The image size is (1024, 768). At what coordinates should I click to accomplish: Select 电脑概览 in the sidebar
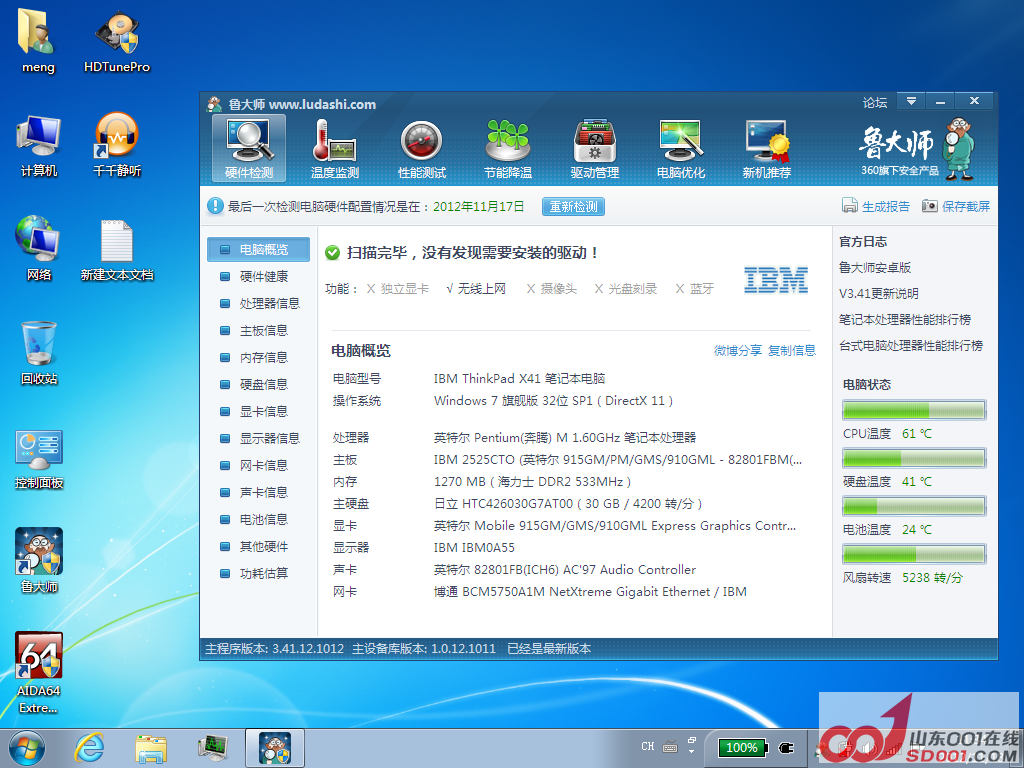point(259,249)
